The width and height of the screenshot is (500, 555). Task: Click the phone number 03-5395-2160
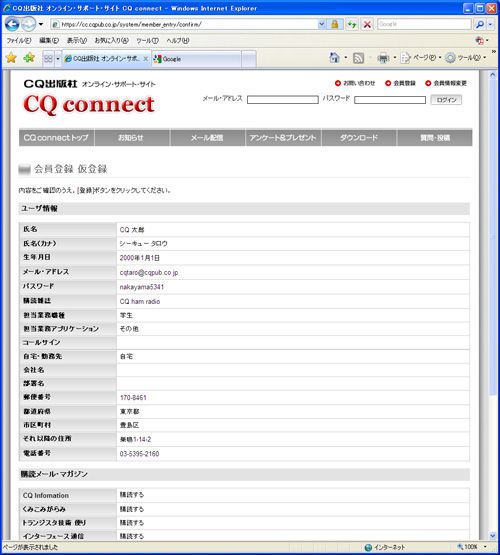click(139, 454)
